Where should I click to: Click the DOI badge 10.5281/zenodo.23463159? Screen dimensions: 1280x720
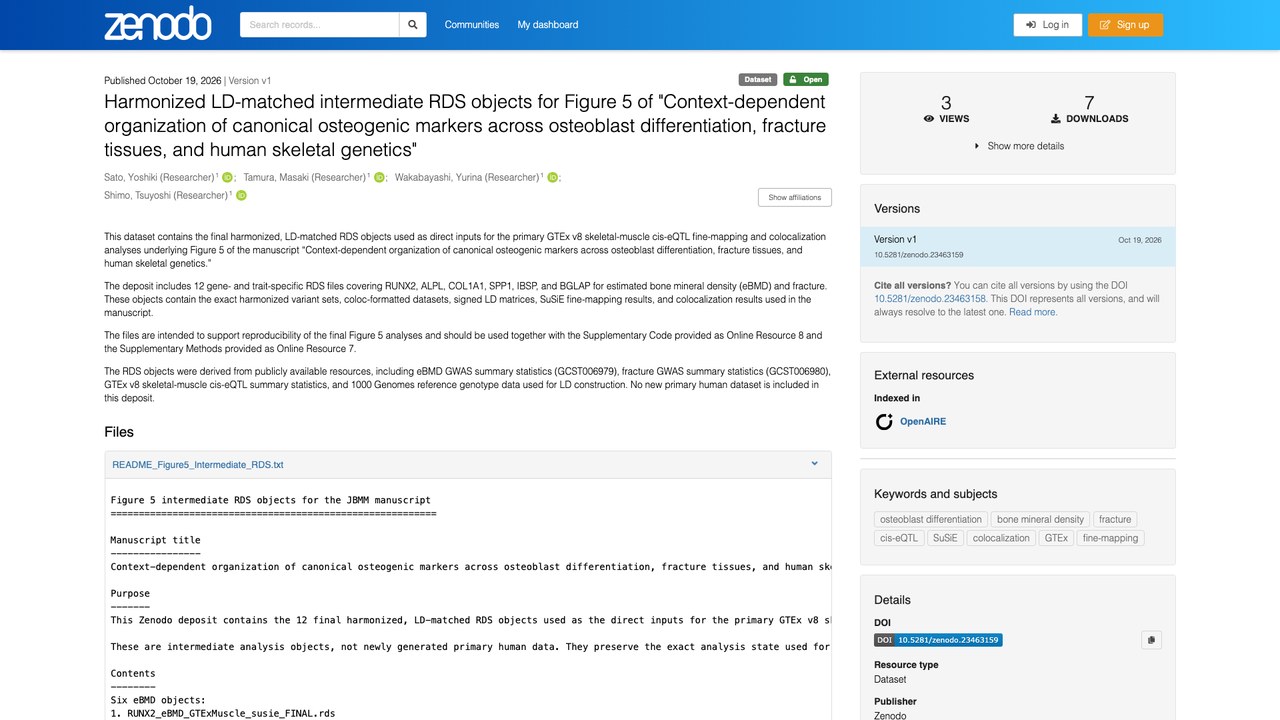(938, 640)
